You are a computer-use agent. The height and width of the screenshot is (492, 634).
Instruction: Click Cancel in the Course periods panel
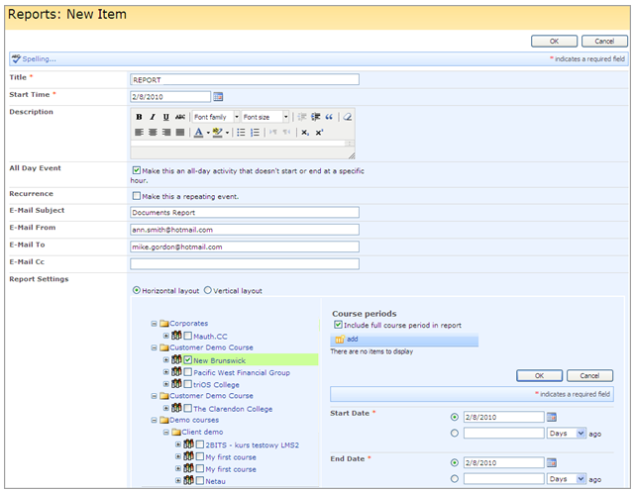coord(590,376)
